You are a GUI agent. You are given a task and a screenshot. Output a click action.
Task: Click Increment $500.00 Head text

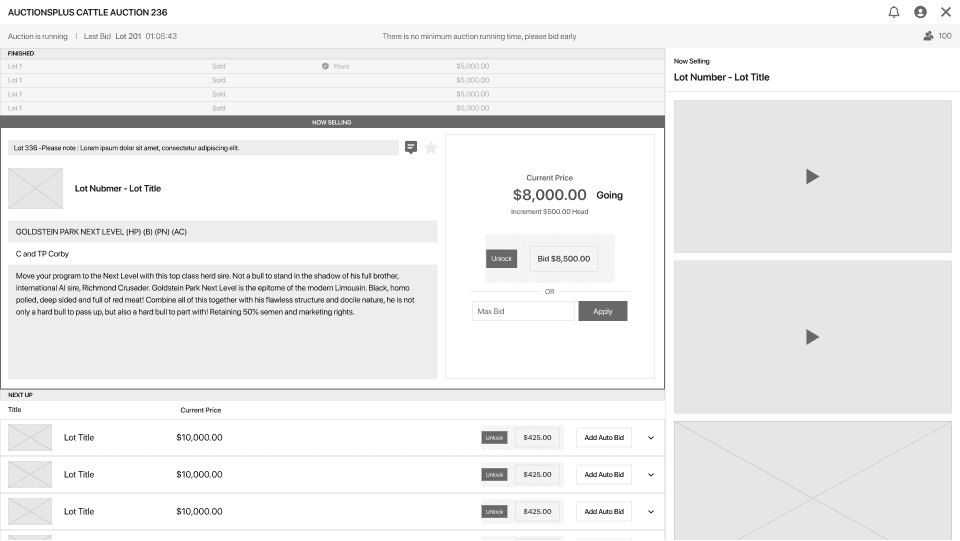point(549,212)
